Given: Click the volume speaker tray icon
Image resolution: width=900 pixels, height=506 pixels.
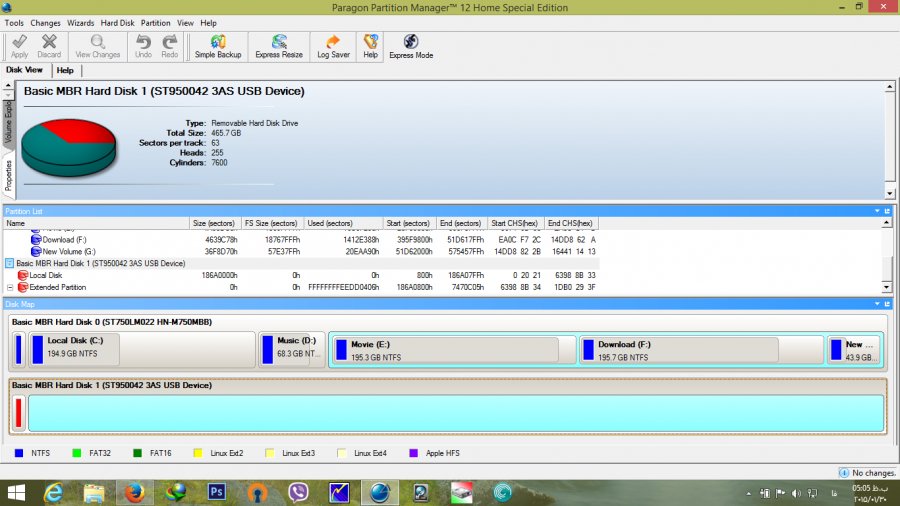Looking at the screenshot, I should point(796,493).
